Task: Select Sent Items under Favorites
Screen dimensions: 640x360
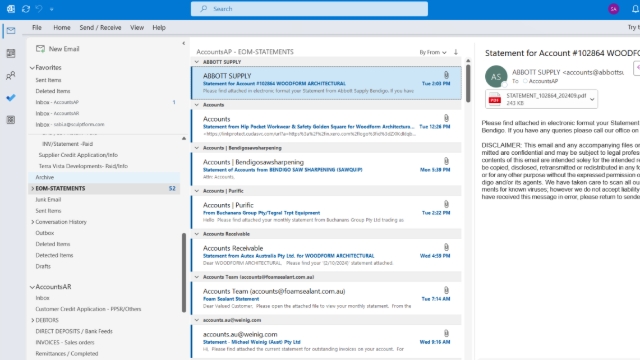Action: tap(48, 80)
